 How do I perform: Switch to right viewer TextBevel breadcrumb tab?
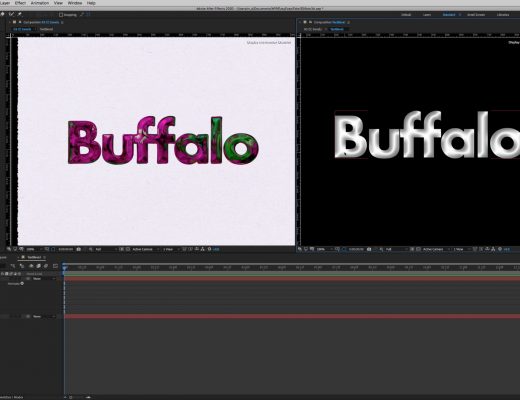pos(337,29)
